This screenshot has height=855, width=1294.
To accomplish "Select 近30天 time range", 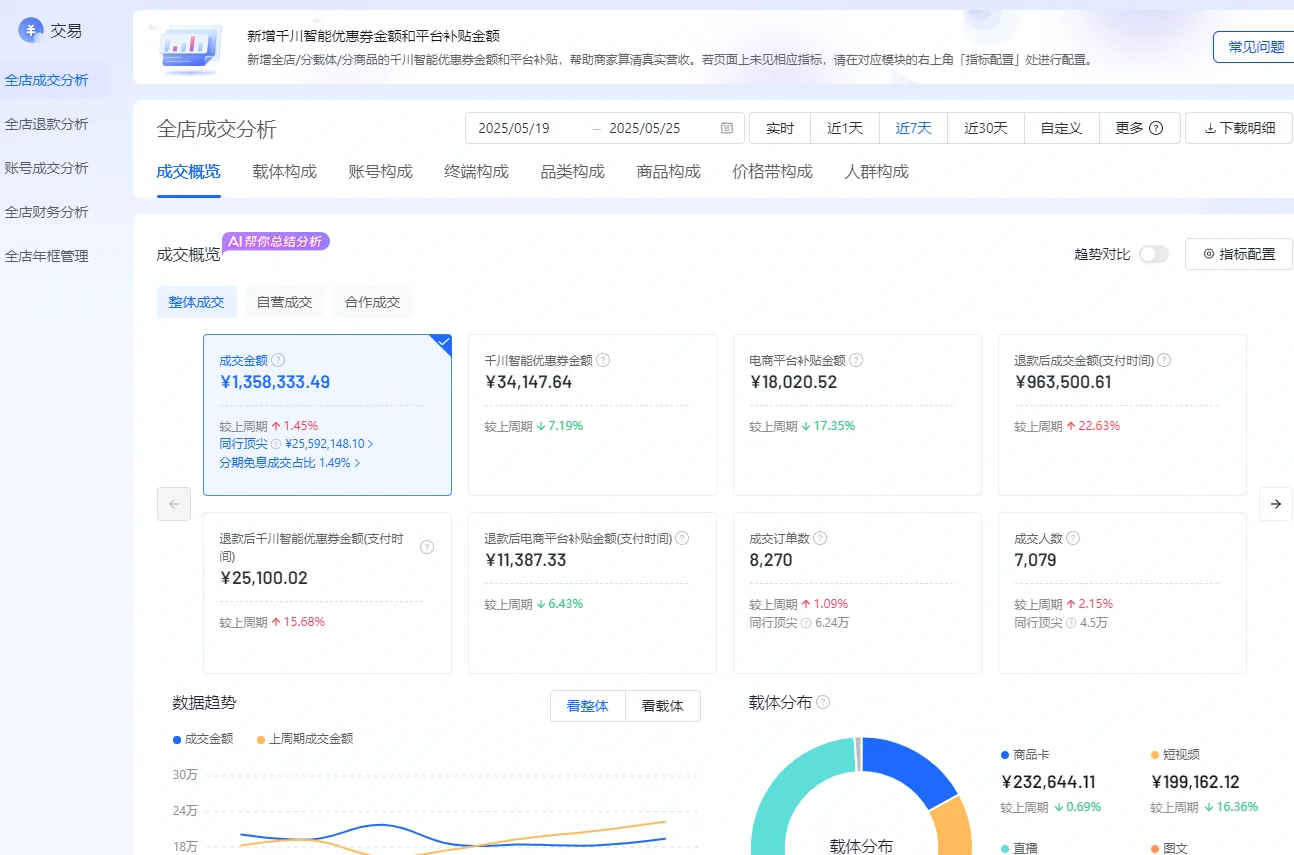I will click(x=986, y=128).
